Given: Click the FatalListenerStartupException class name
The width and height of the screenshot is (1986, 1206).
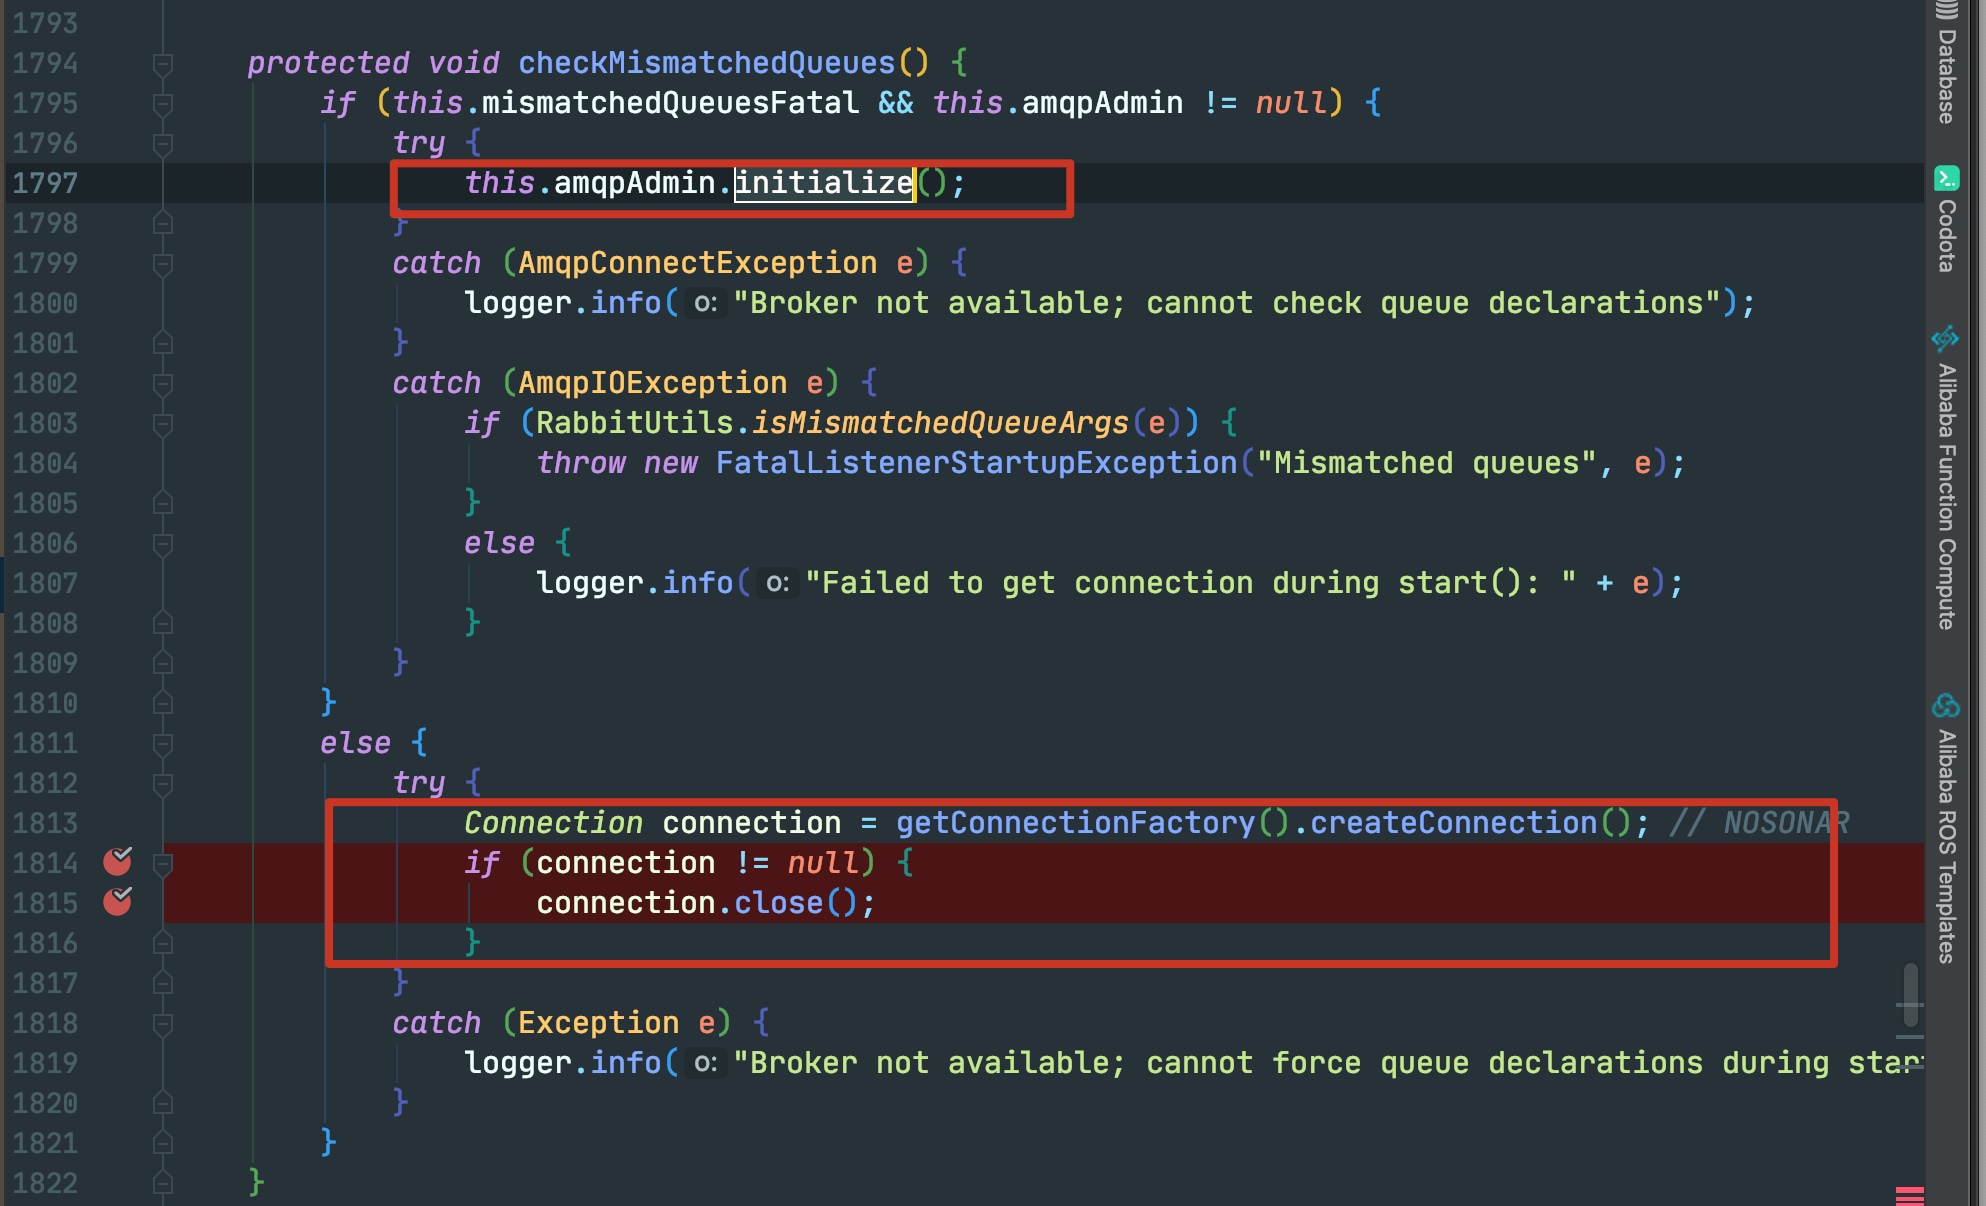Looking at the screenshot, I should [x=976, y=463].
